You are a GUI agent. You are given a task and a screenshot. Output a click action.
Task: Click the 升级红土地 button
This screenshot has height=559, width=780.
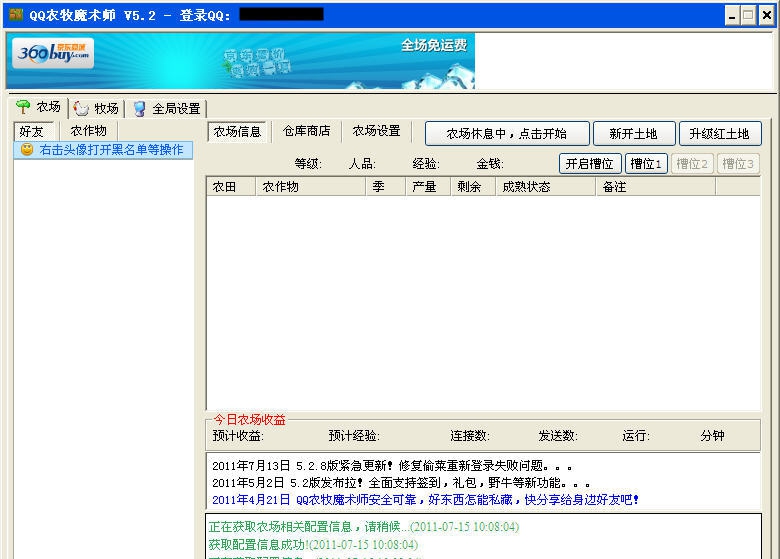click(720, 133)
